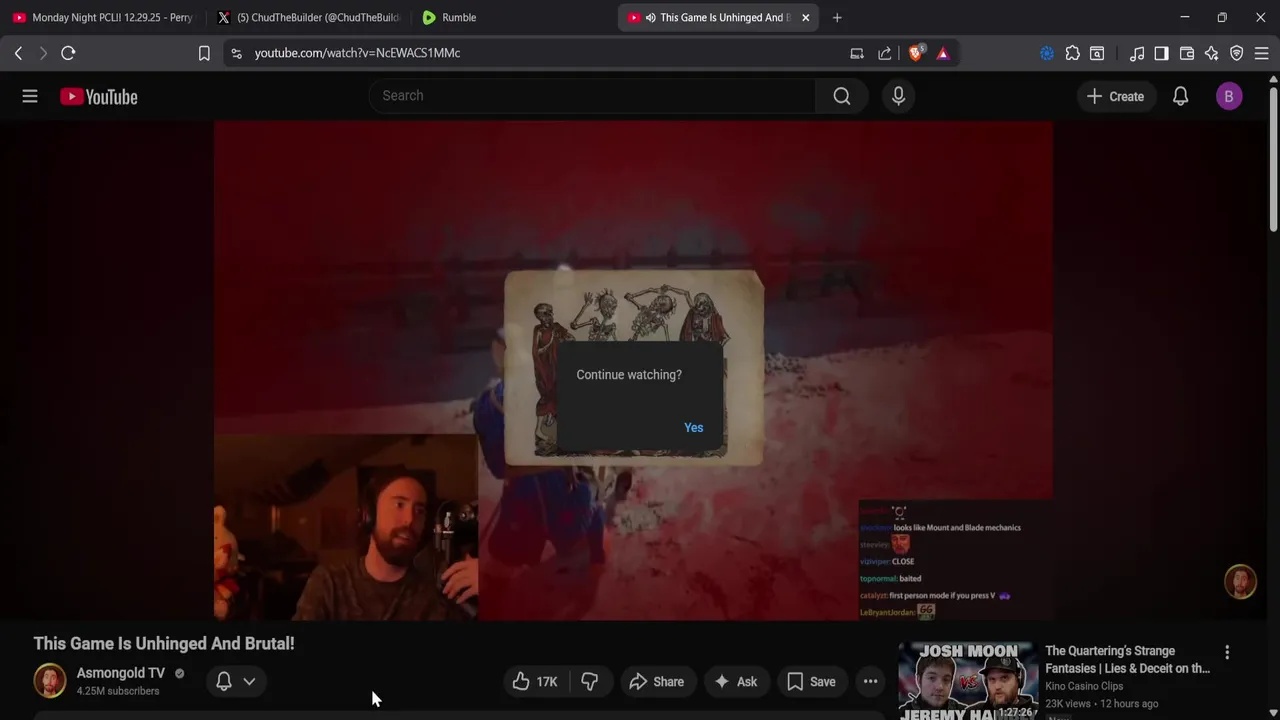This screenshot has width=1280, height=720.
Task: Open the YouTube guide hamburger menu
Action: (x=30, y=96)
